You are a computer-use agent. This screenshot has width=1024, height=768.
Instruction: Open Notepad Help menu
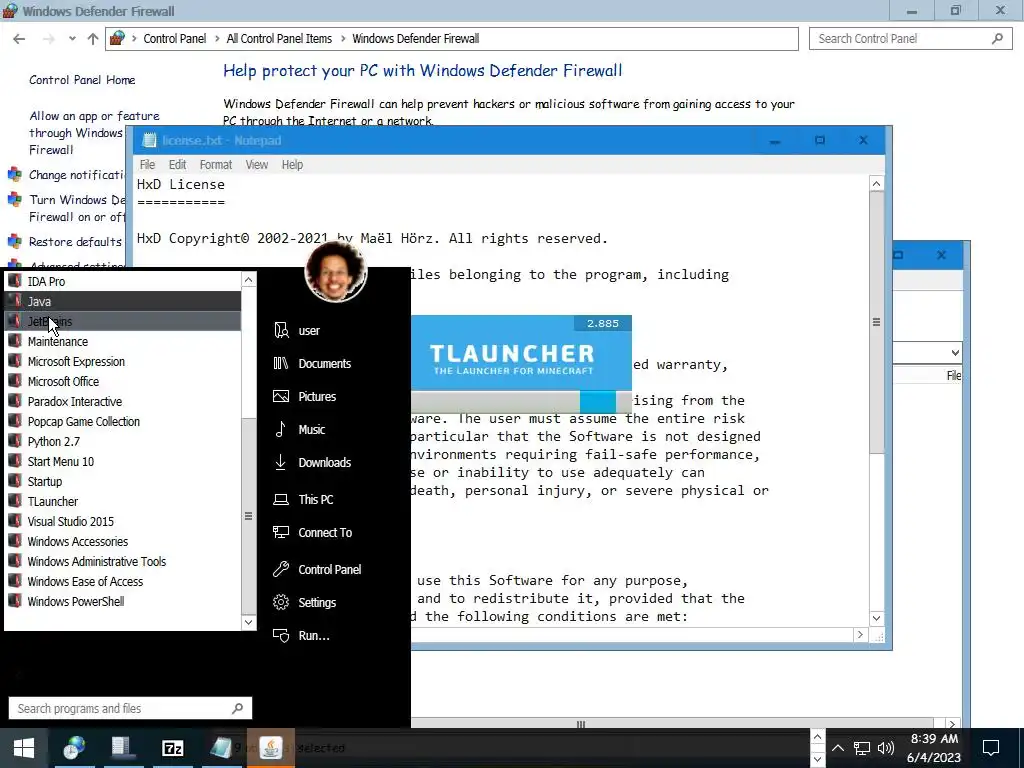pos(292,165)
